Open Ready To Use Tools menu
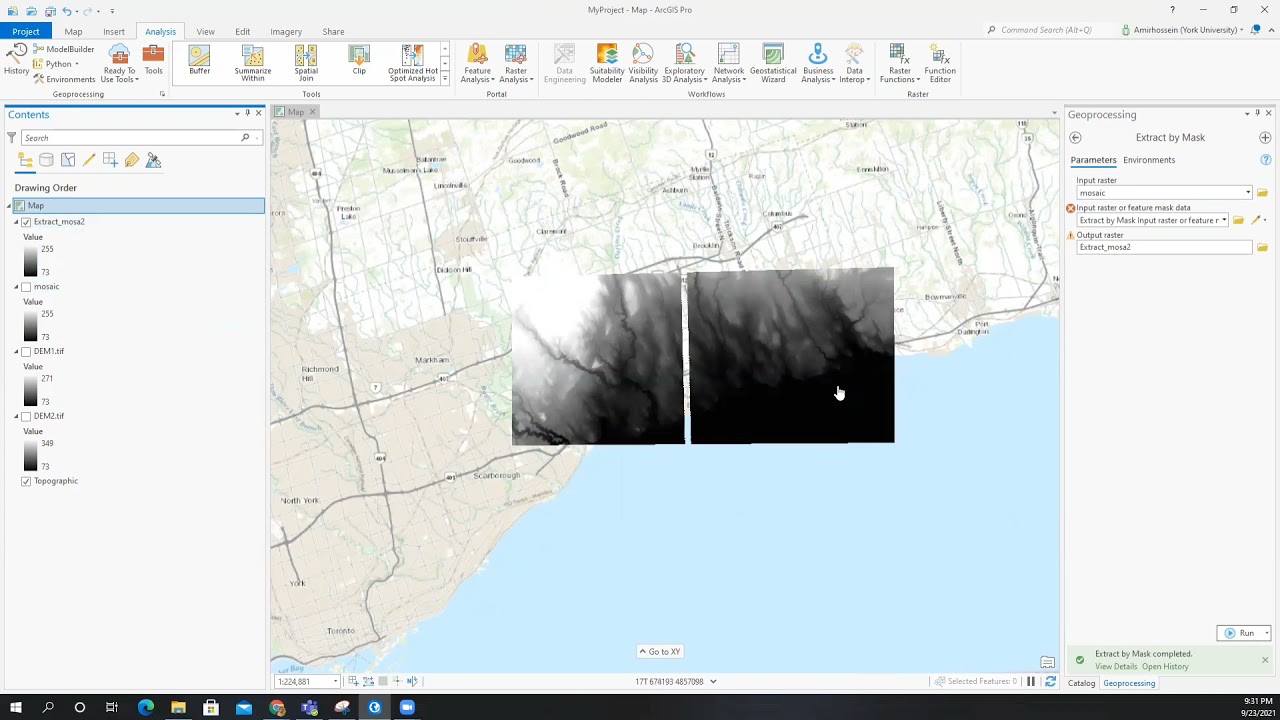This screenshot has height=720, width=1280. (x=119, y=64)
